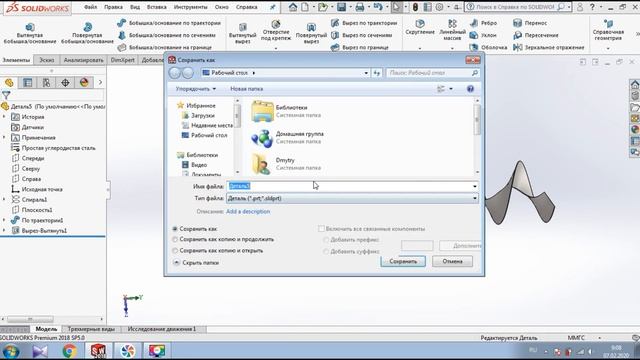Screen dimensions: 640x360
Task: Click the home icon in top toolbar
Action: tap(293, 7)
